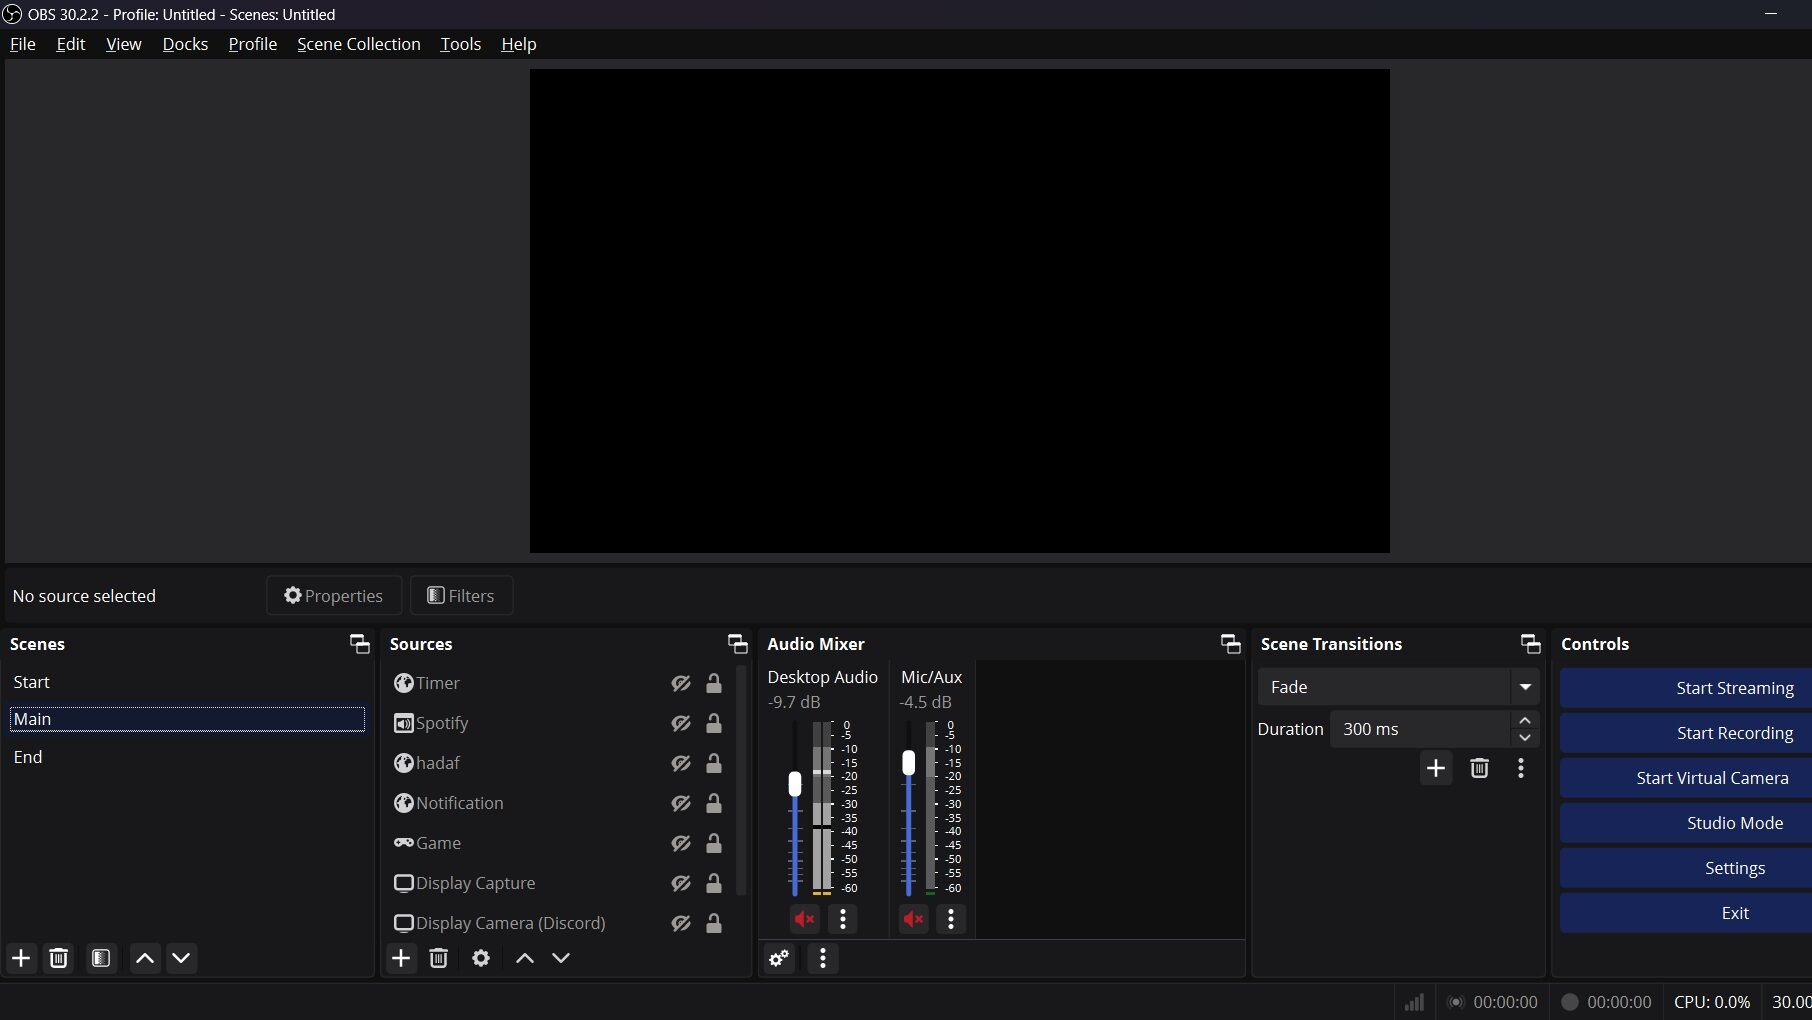Toggle visibility of Display Capture source
The width and height of the screenshot is (1812, 1020).
[681, 883]
